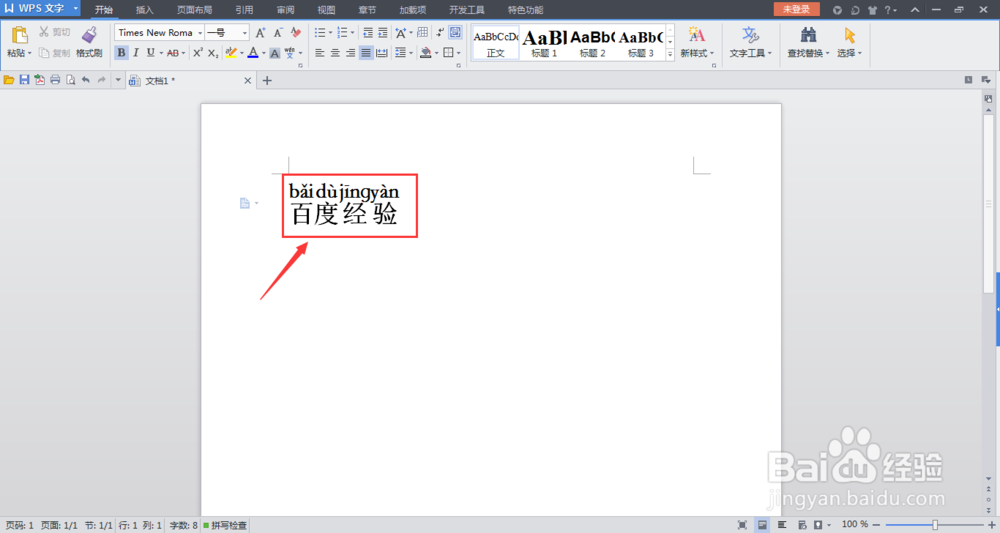
Task: Open the quick access toolbar customize arrow
Action: click(117, 80)
